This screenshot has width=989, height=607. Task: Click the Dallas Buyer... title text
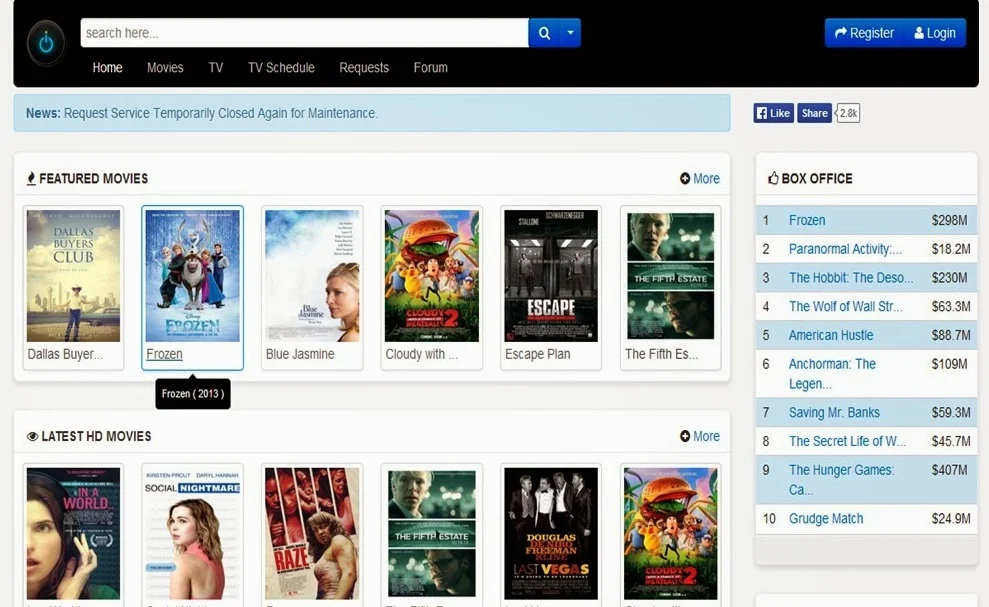pos(65,354)
